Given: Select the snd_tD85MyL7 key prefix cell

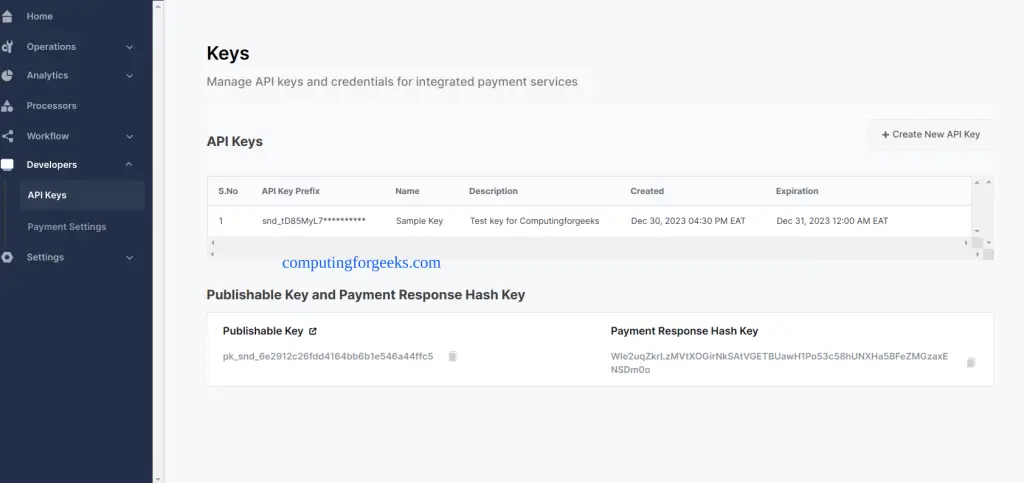Looking at the screenshot, I should (313, 221).
